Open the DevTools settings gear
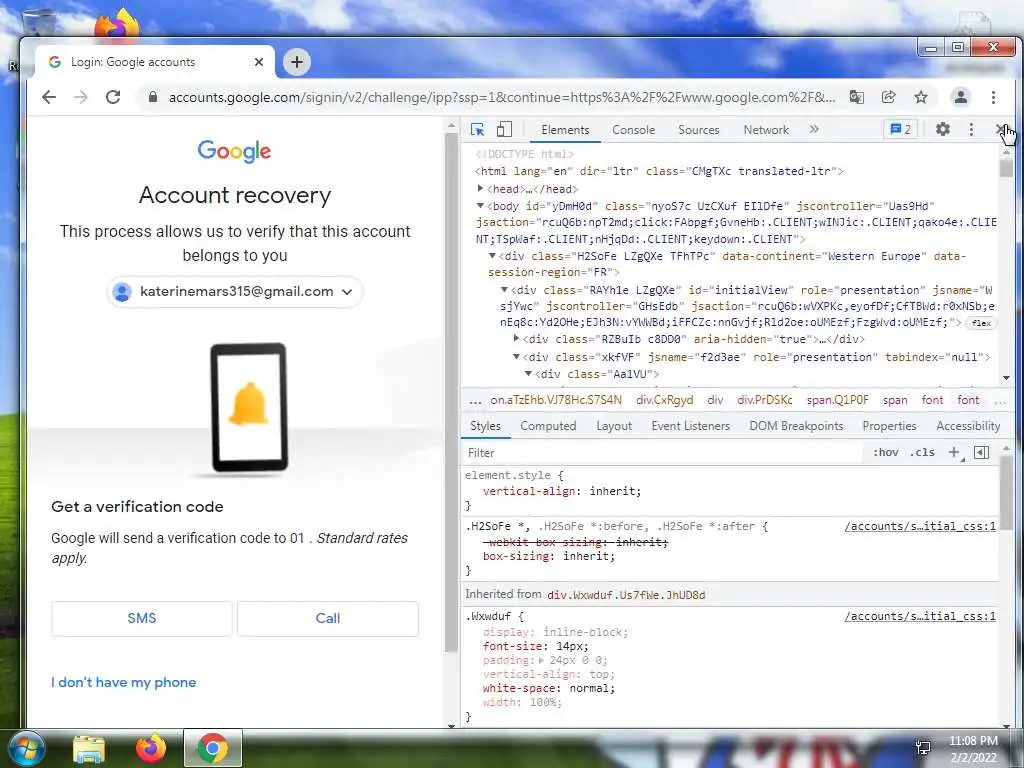 pyautogui.click(x=942, y=129)
